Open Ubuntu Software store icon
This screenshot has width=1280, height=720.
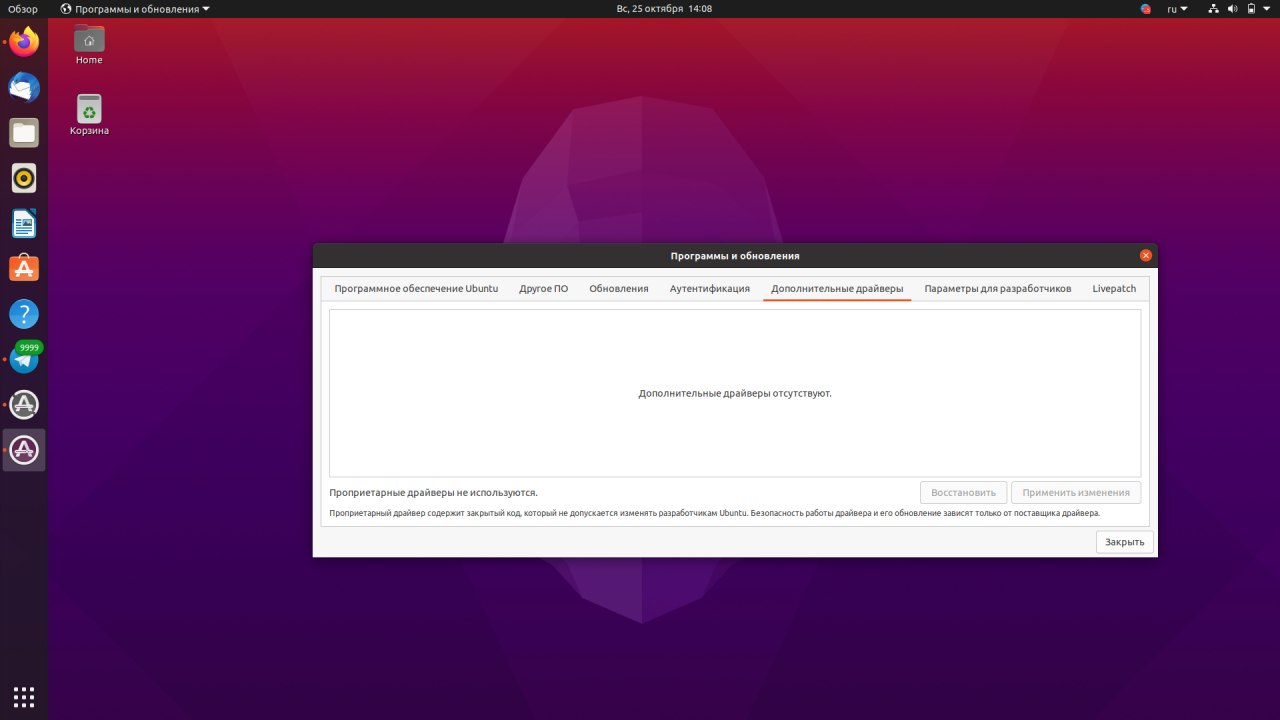[24, 268]
